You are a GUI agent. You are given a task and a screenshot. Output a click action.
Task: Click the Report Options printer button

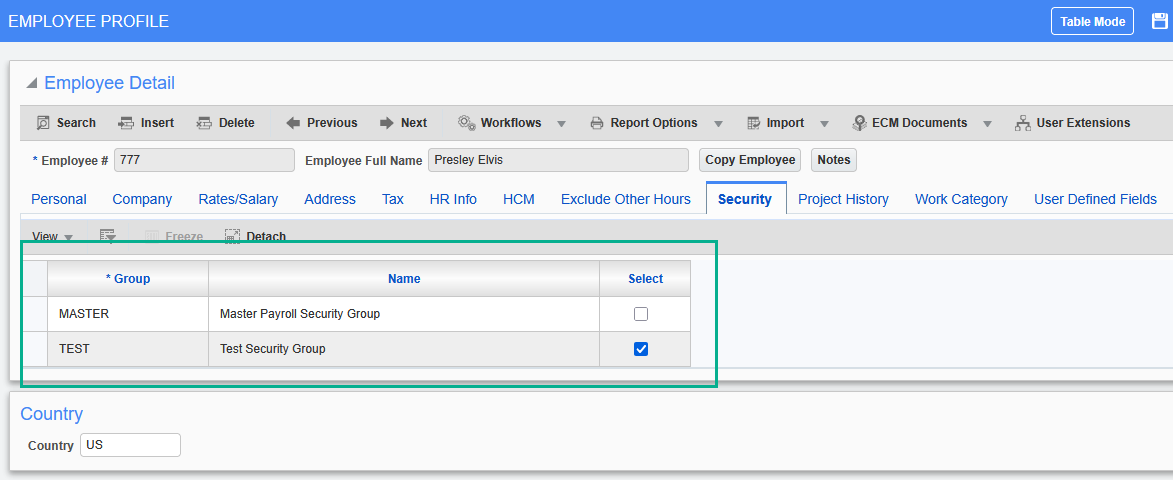pos(643,123)
